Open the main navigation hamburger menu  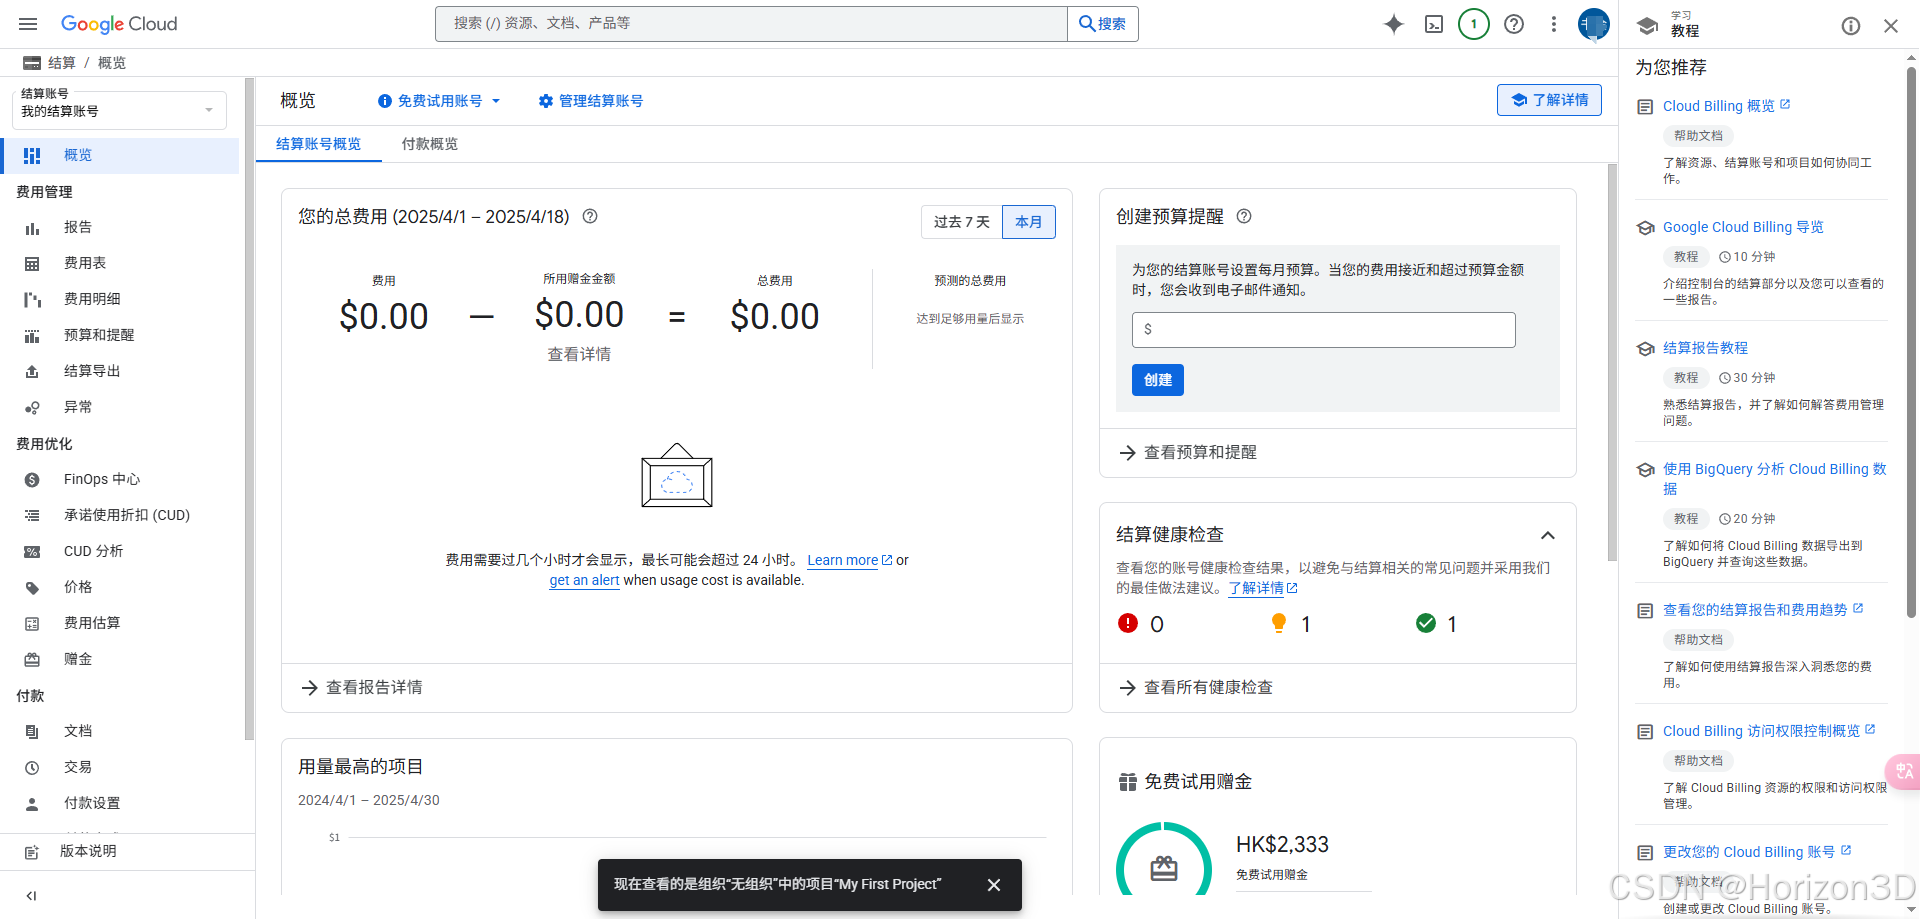(28, 24)
